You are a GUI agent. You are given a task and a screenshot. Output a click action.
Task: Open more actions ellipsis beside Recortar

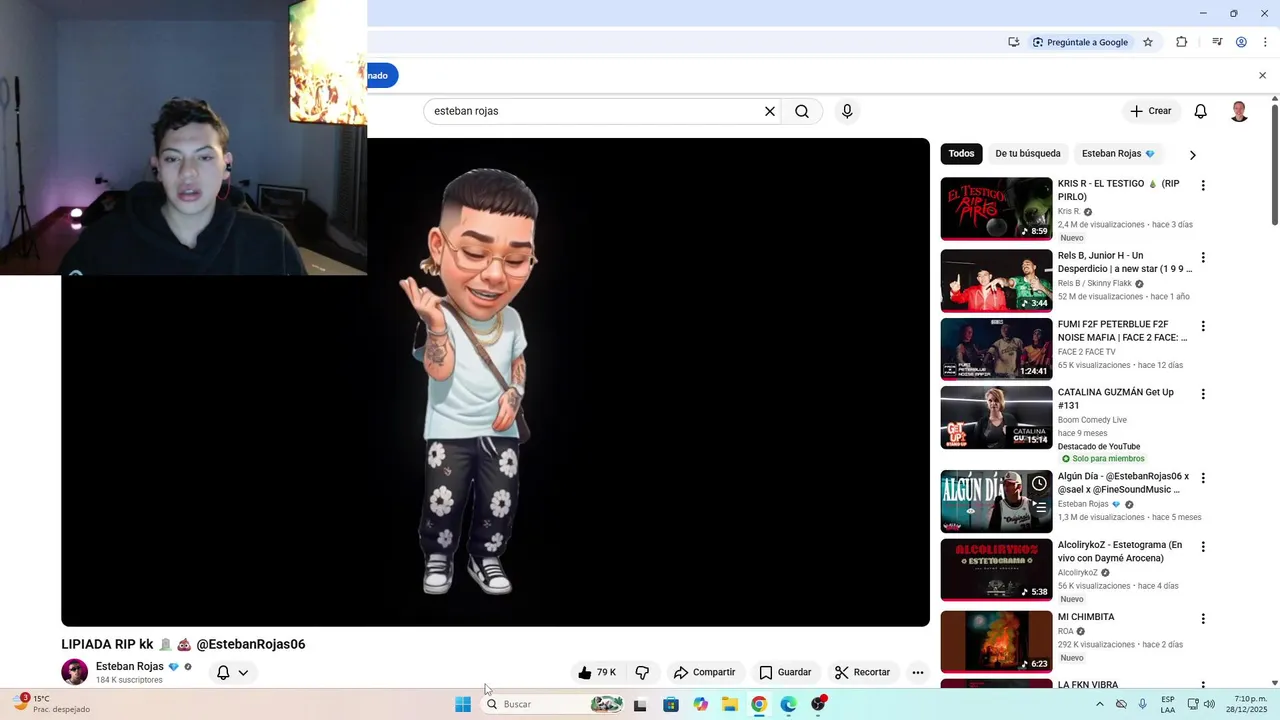(918, 672)
